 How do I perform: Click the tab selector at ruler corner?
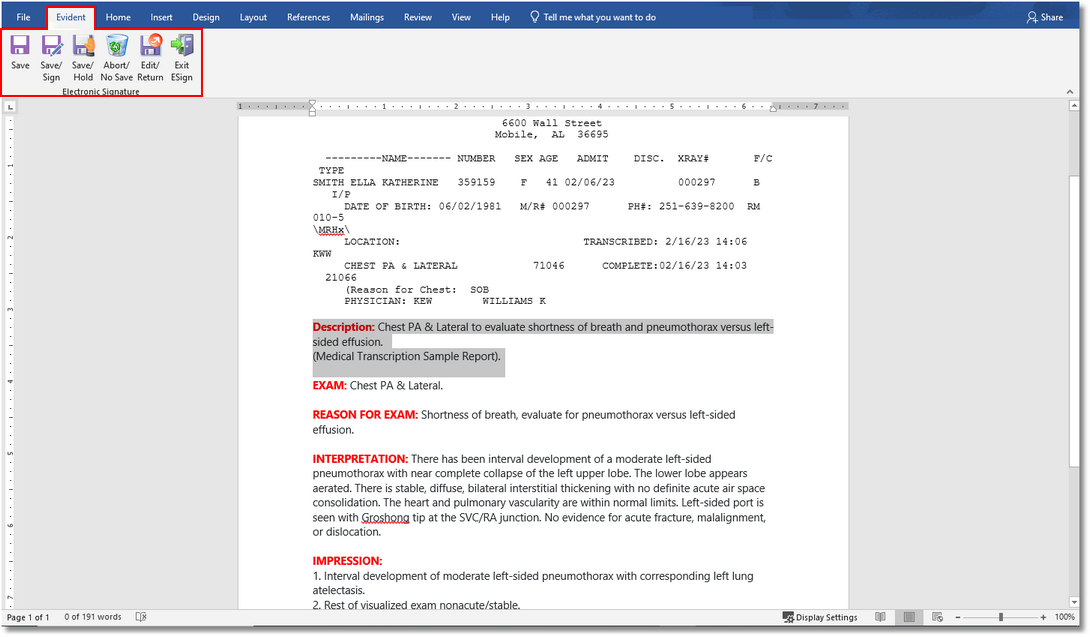click(x=10, y=107)
